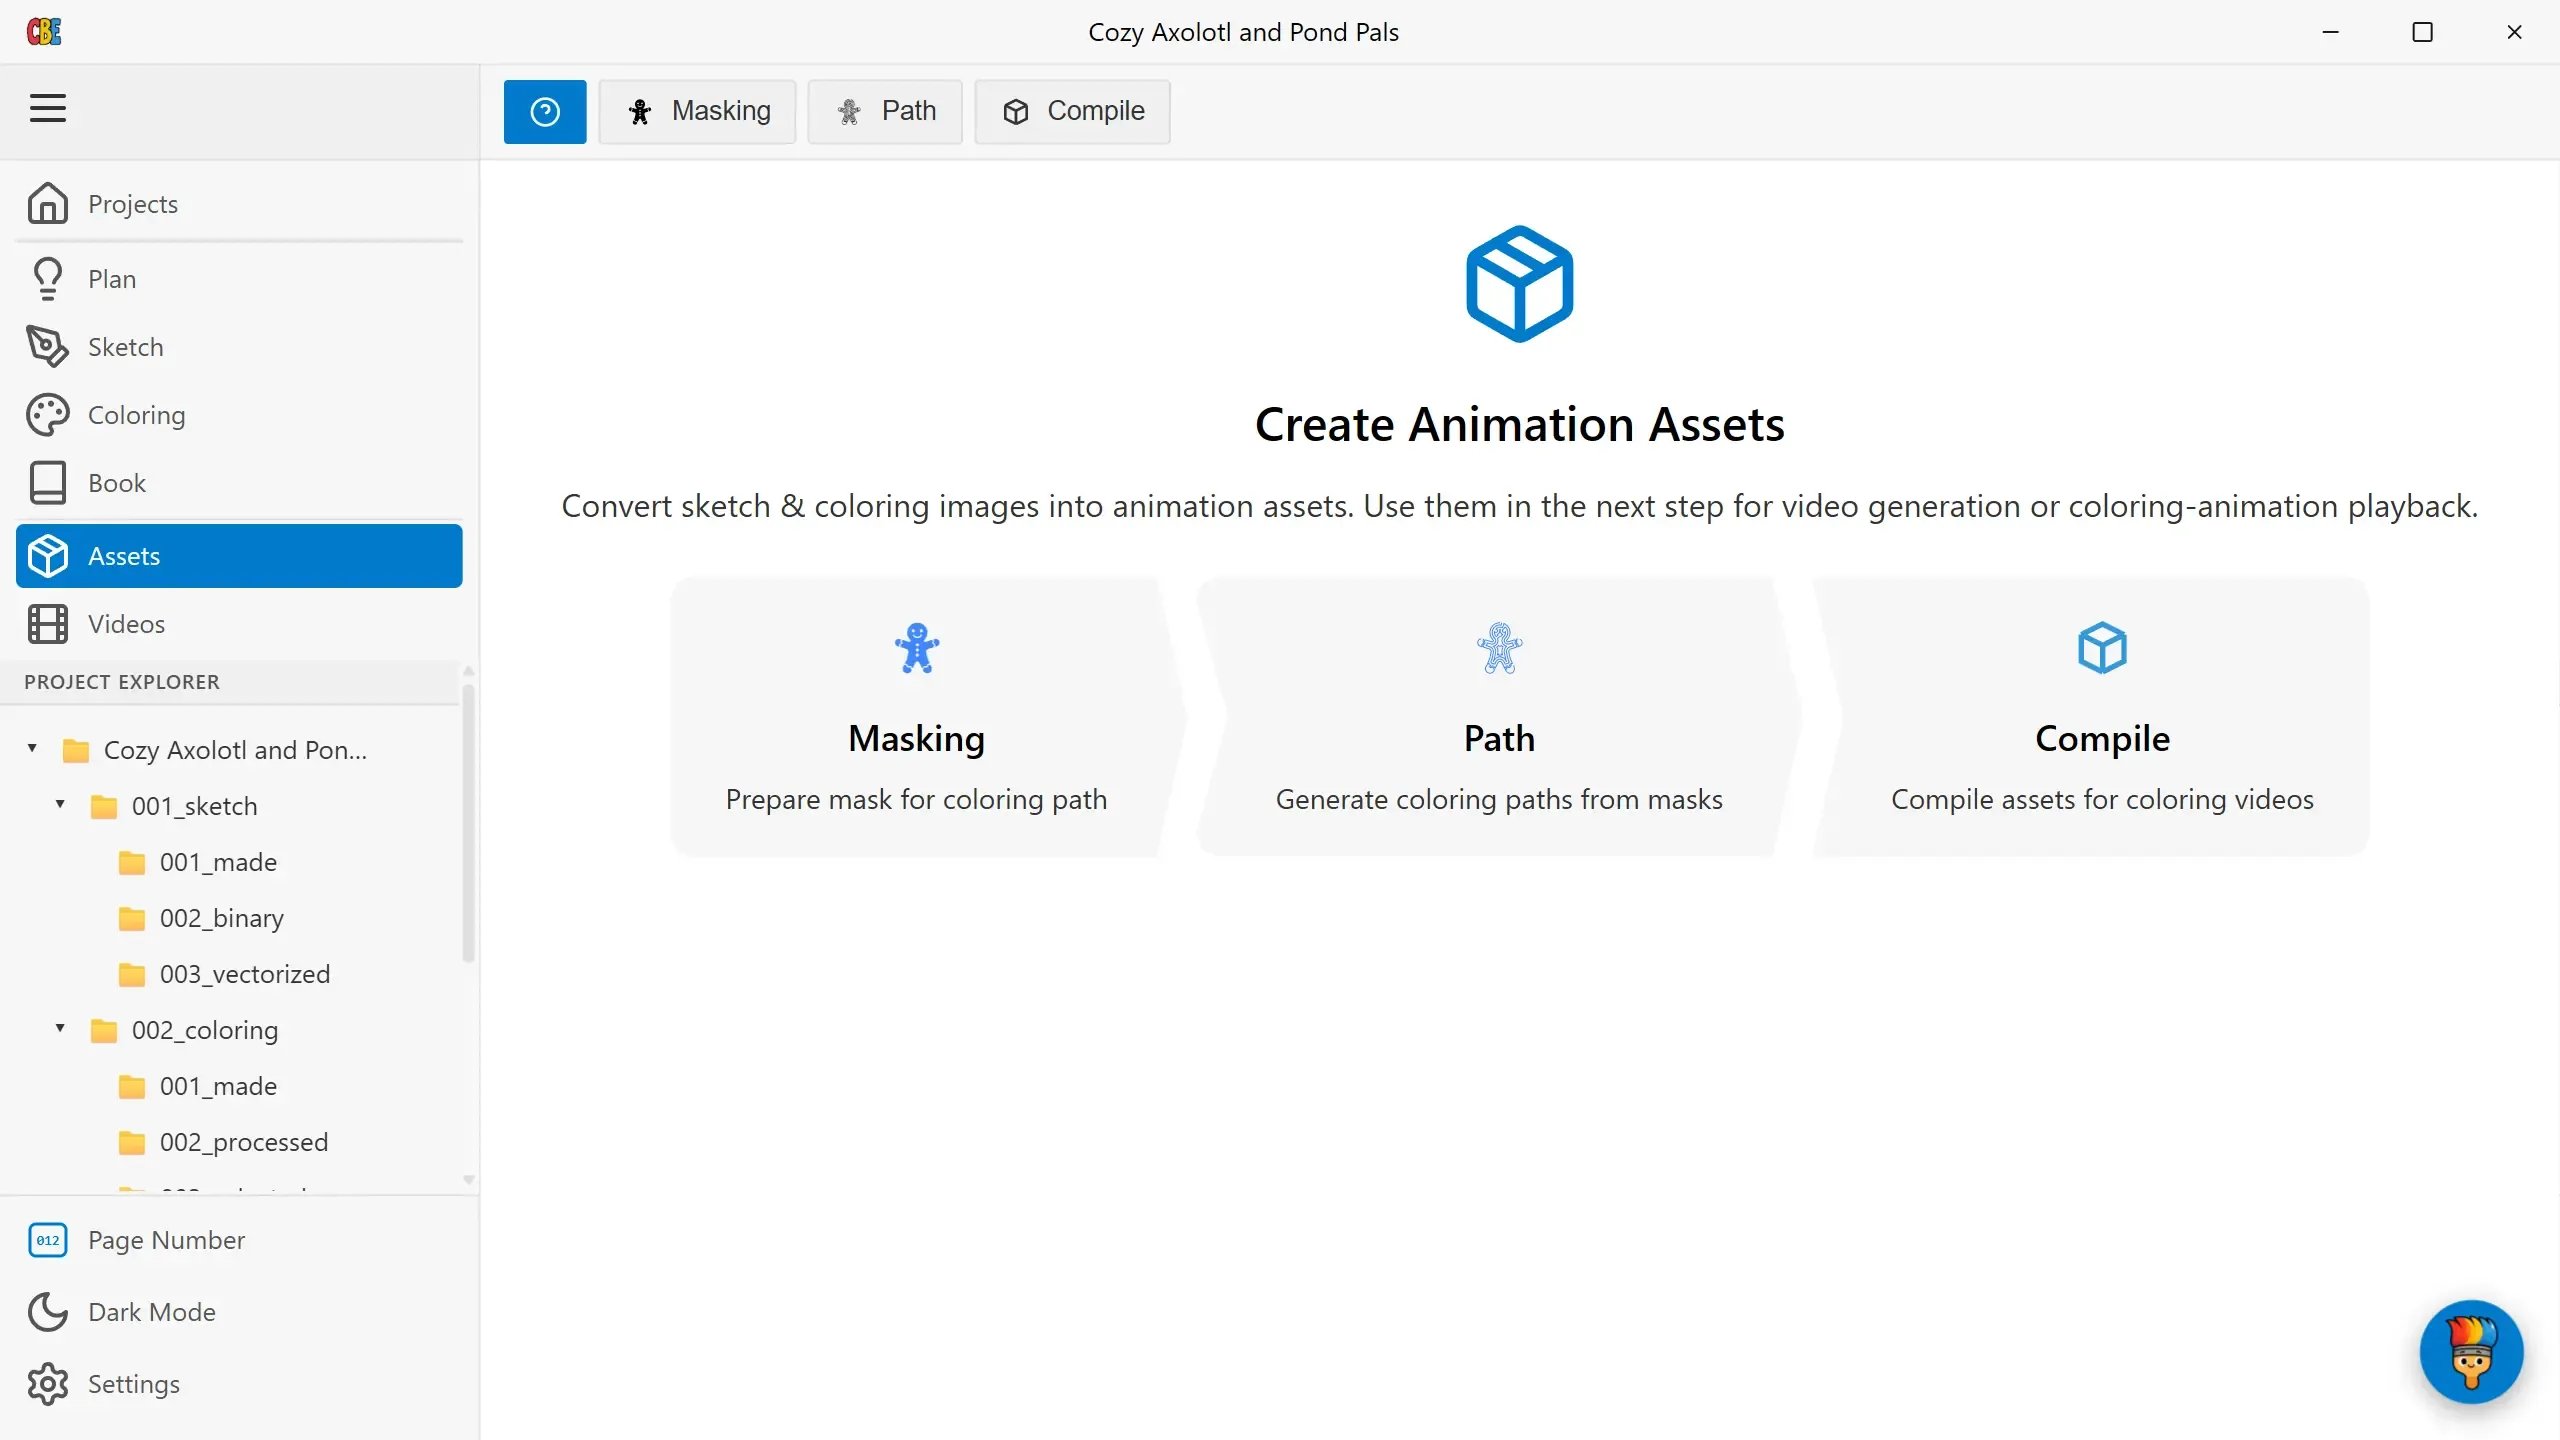Click the Settings gear icon
This screenshot has height=1440, width=2560.
(x=48, y=1384)
